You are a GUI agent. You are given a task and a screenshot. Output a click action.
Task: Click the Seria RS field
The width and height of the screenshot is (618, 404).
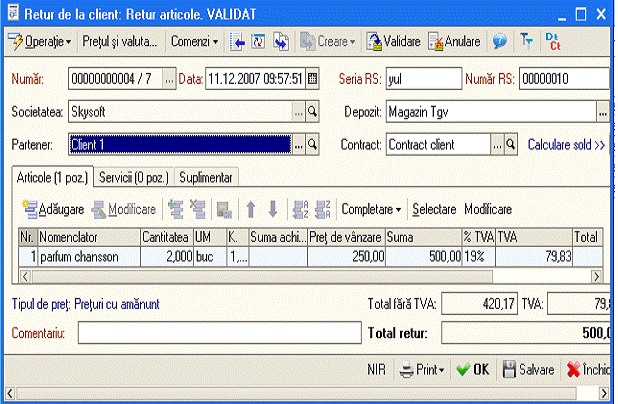point(424,79)
